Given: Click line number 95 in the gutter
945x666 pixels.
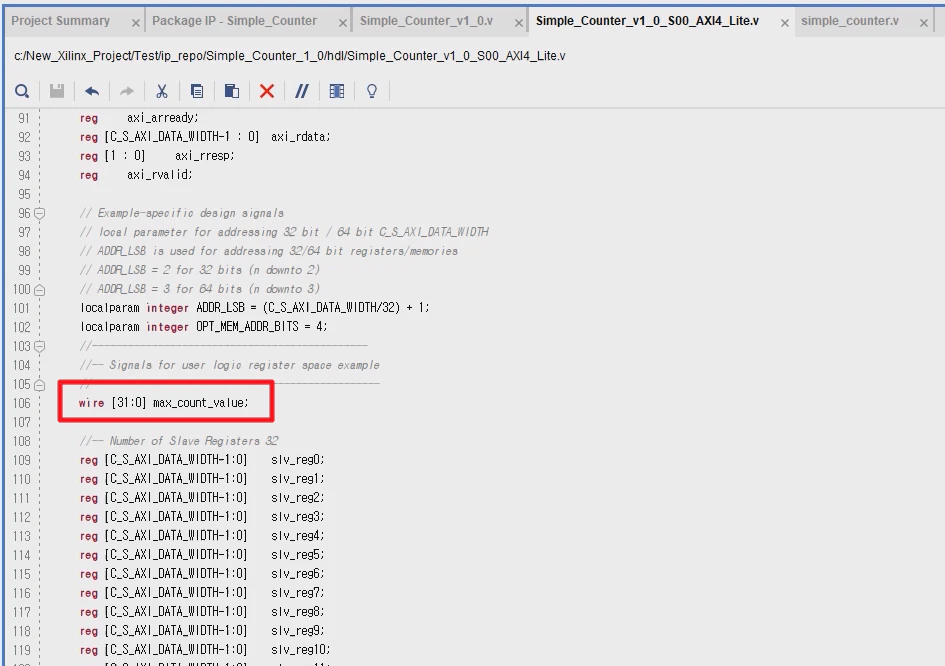Looking at the screenshot, I should [x=24, y=194].
